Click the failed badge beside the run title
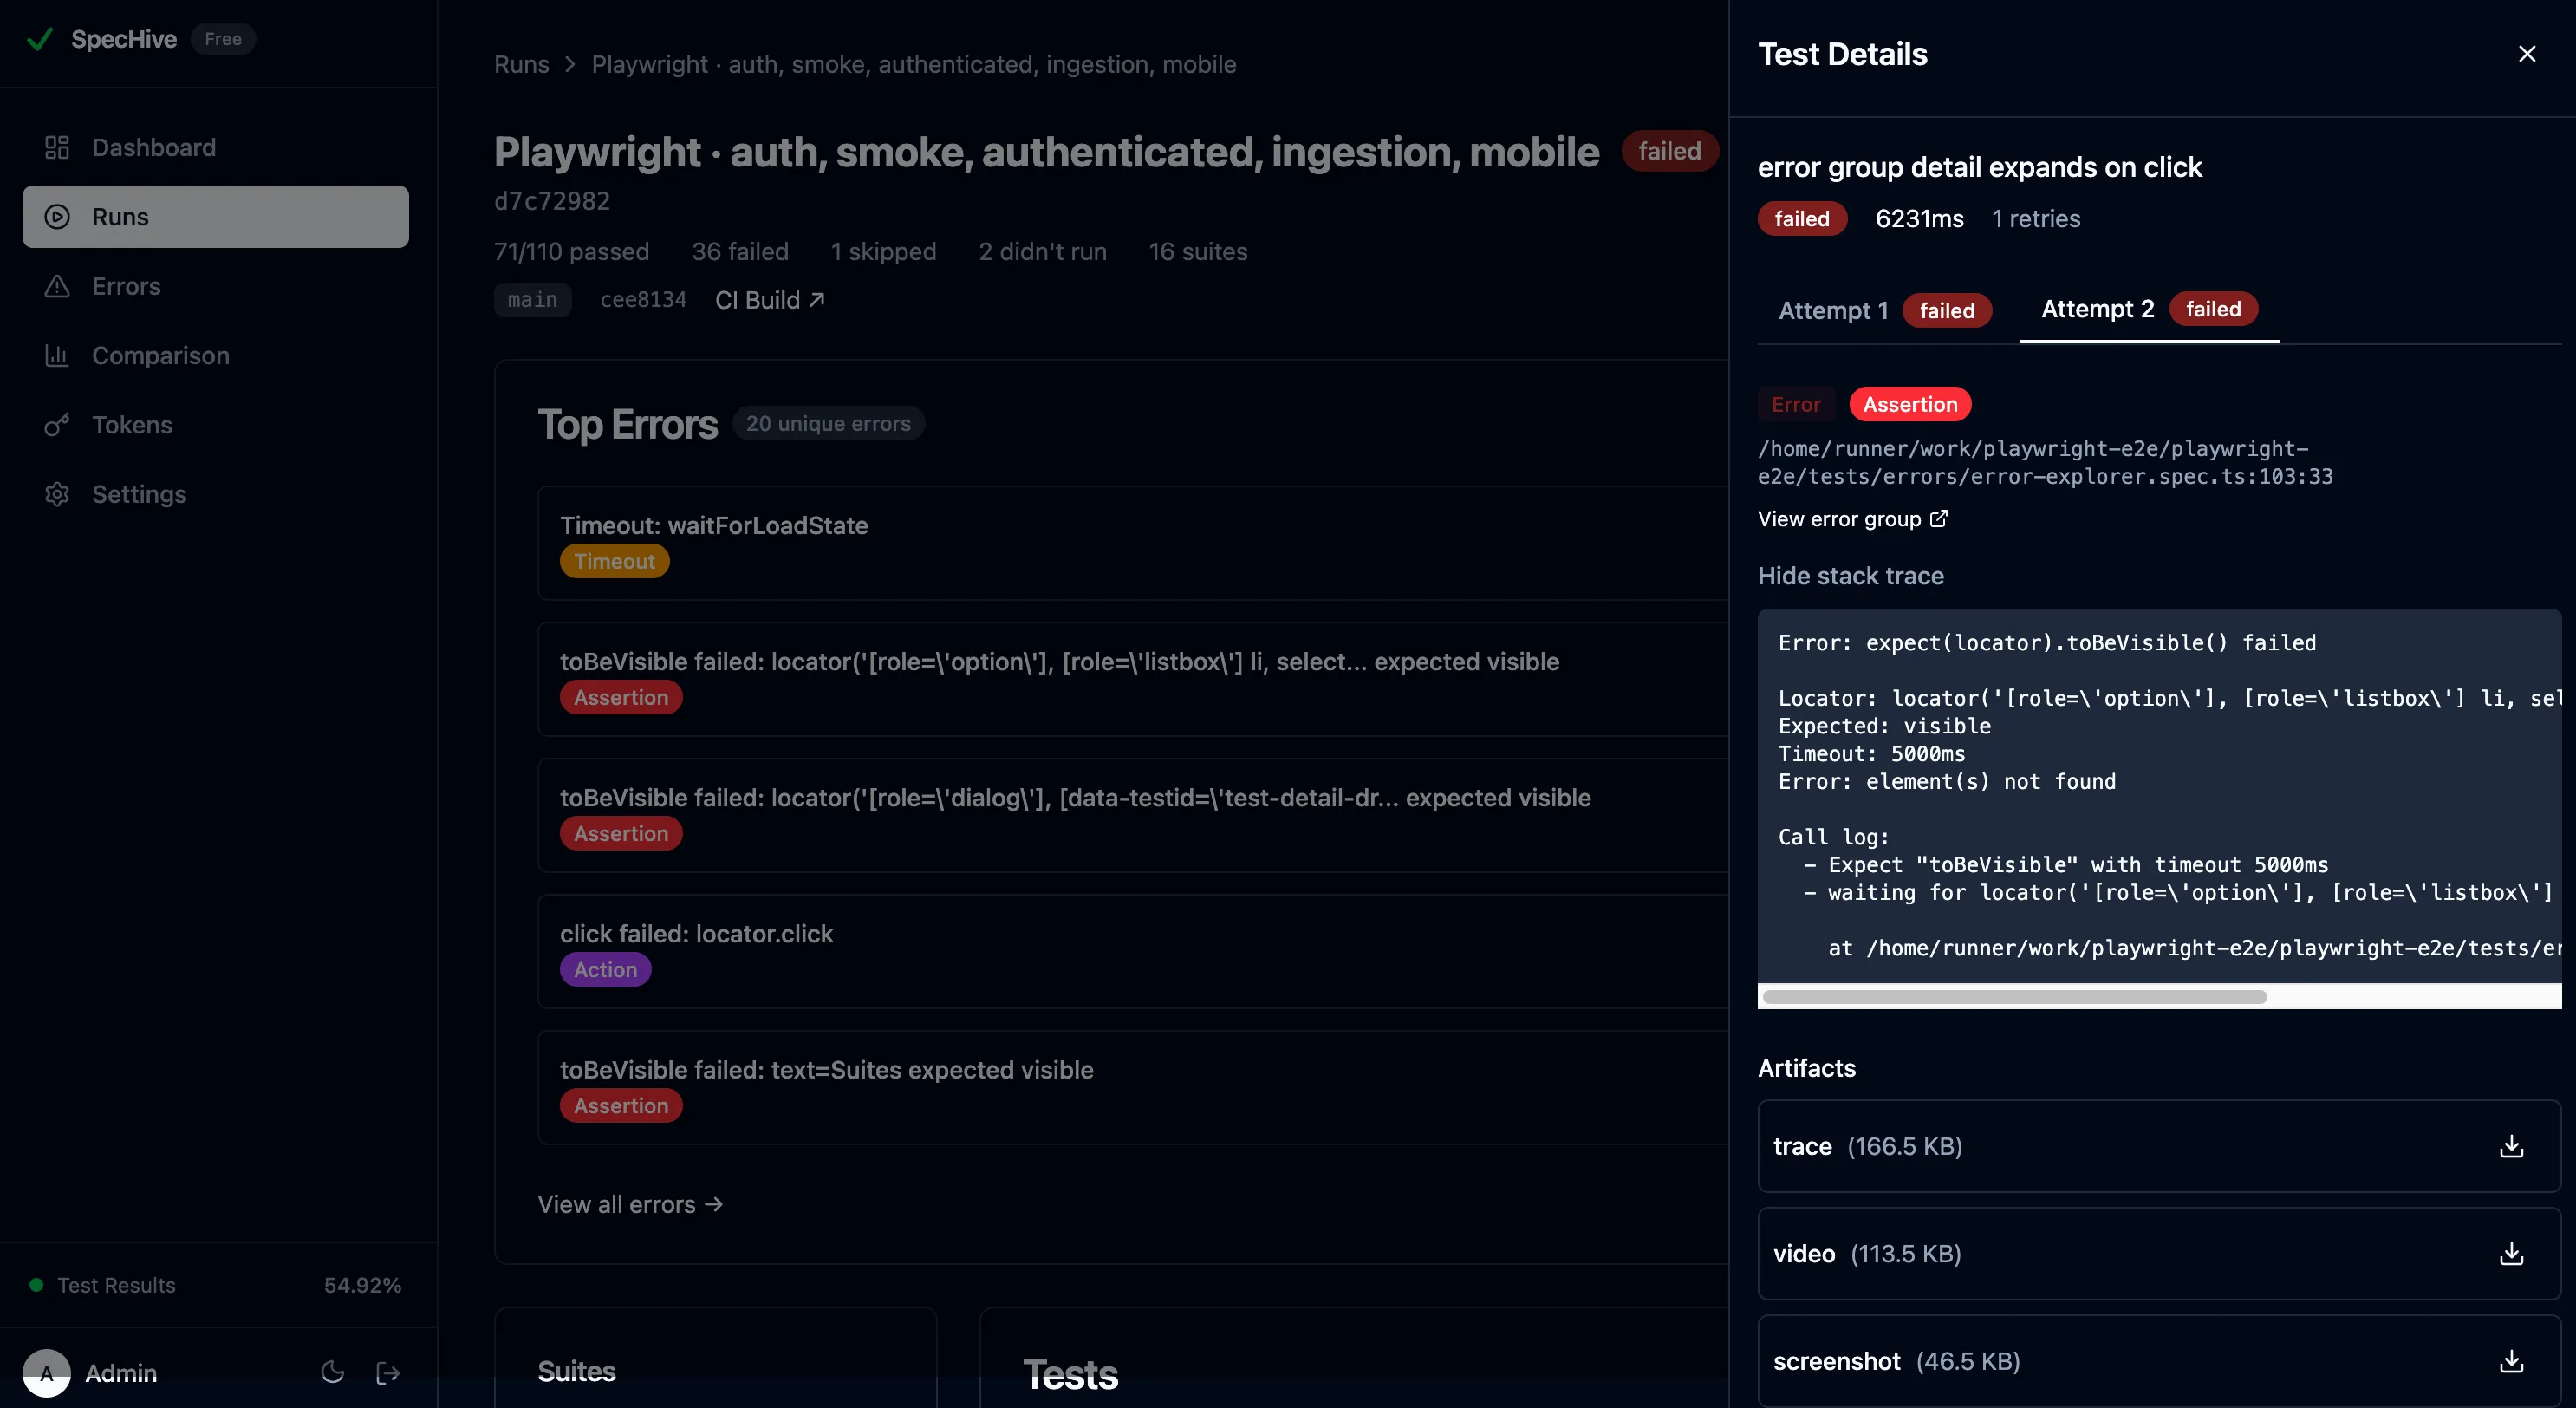 [1669, 151]
